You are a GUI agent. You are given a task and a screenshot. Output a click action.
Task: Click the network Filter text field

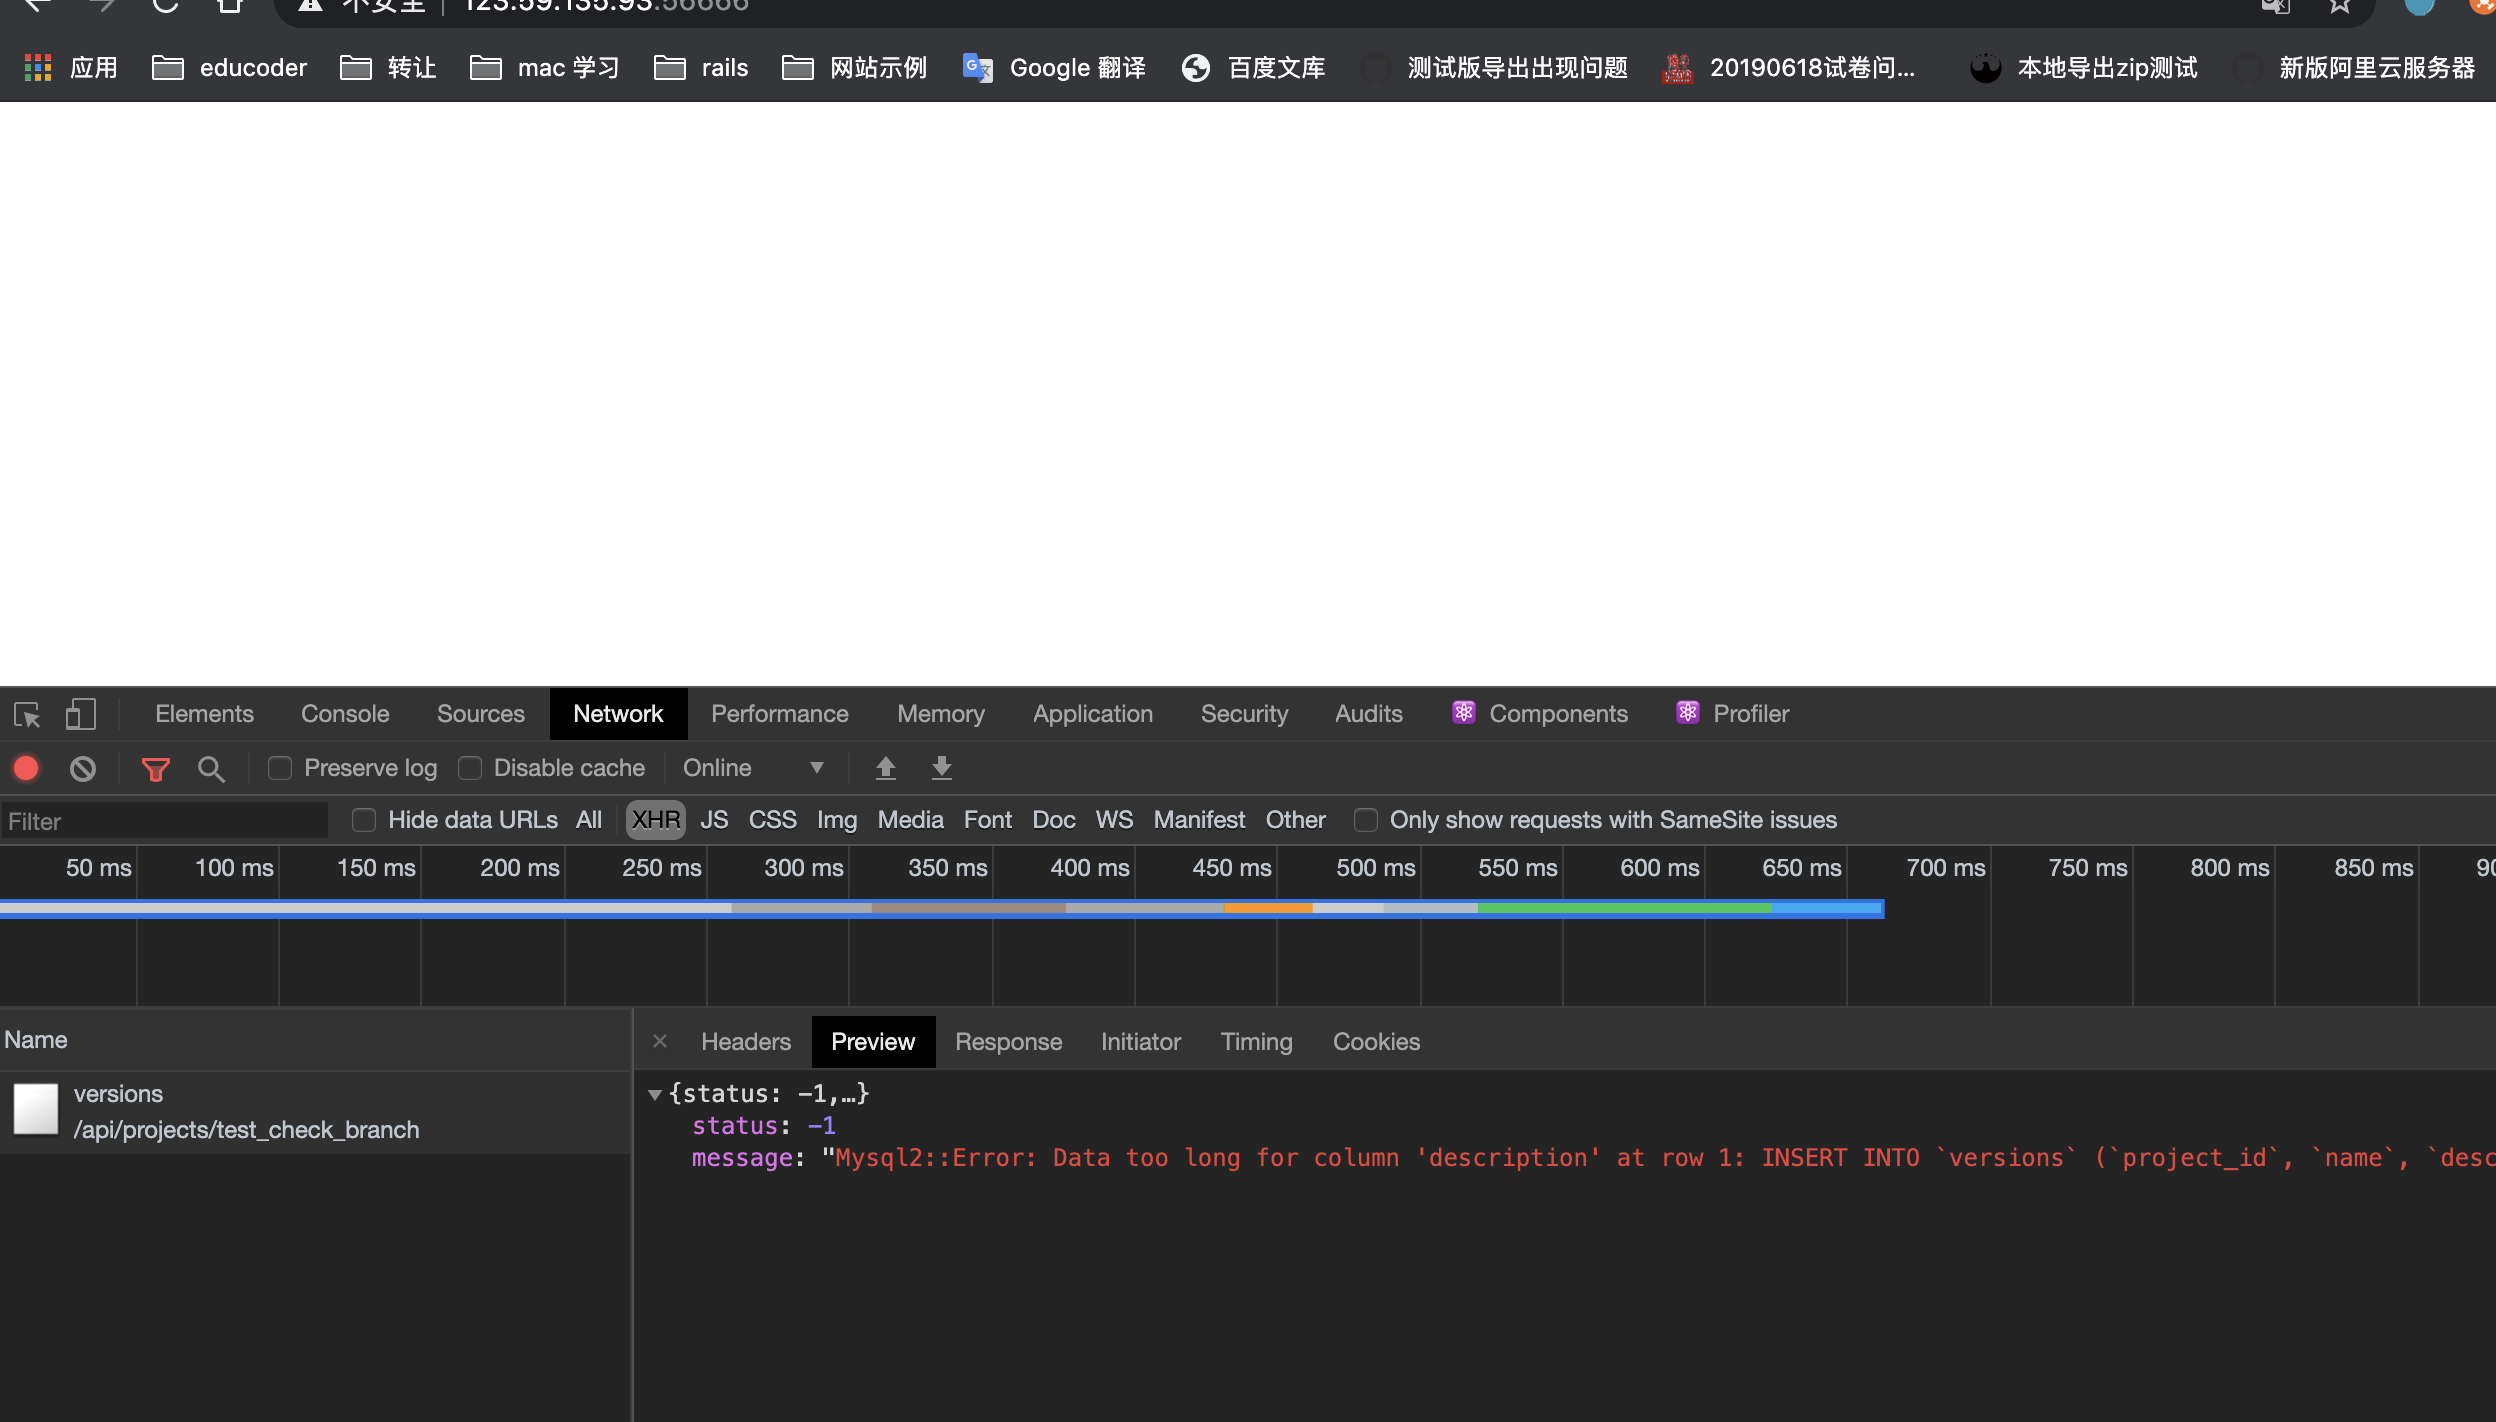[x=165, y=821]
